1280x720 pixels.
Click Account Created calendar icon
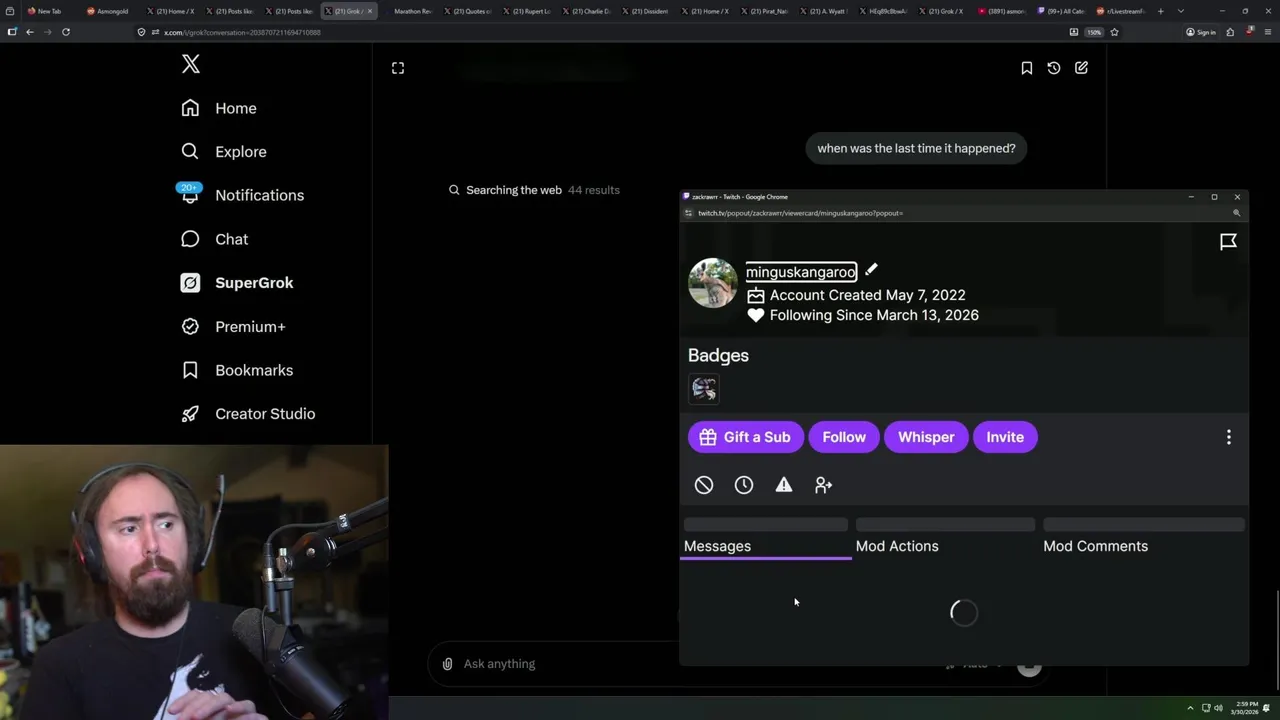[756, 295]
